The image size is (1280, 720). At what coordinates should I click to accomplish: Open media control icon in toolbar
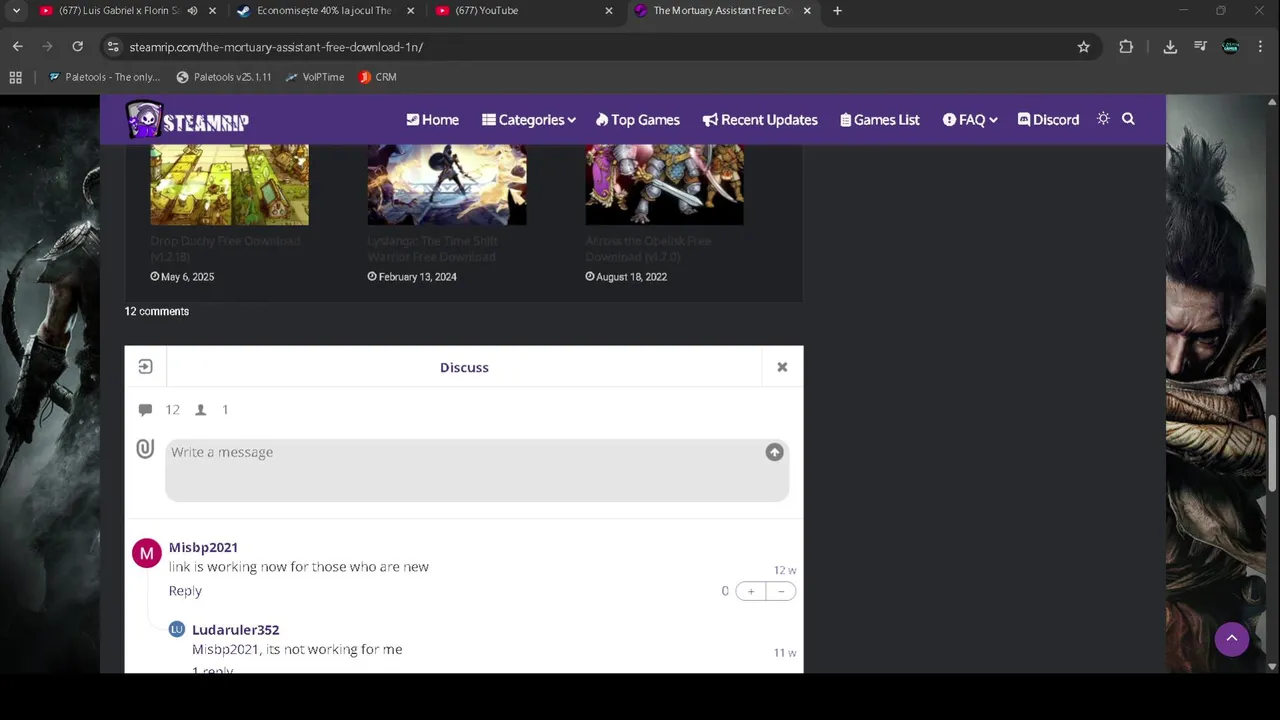[1200, 47]
